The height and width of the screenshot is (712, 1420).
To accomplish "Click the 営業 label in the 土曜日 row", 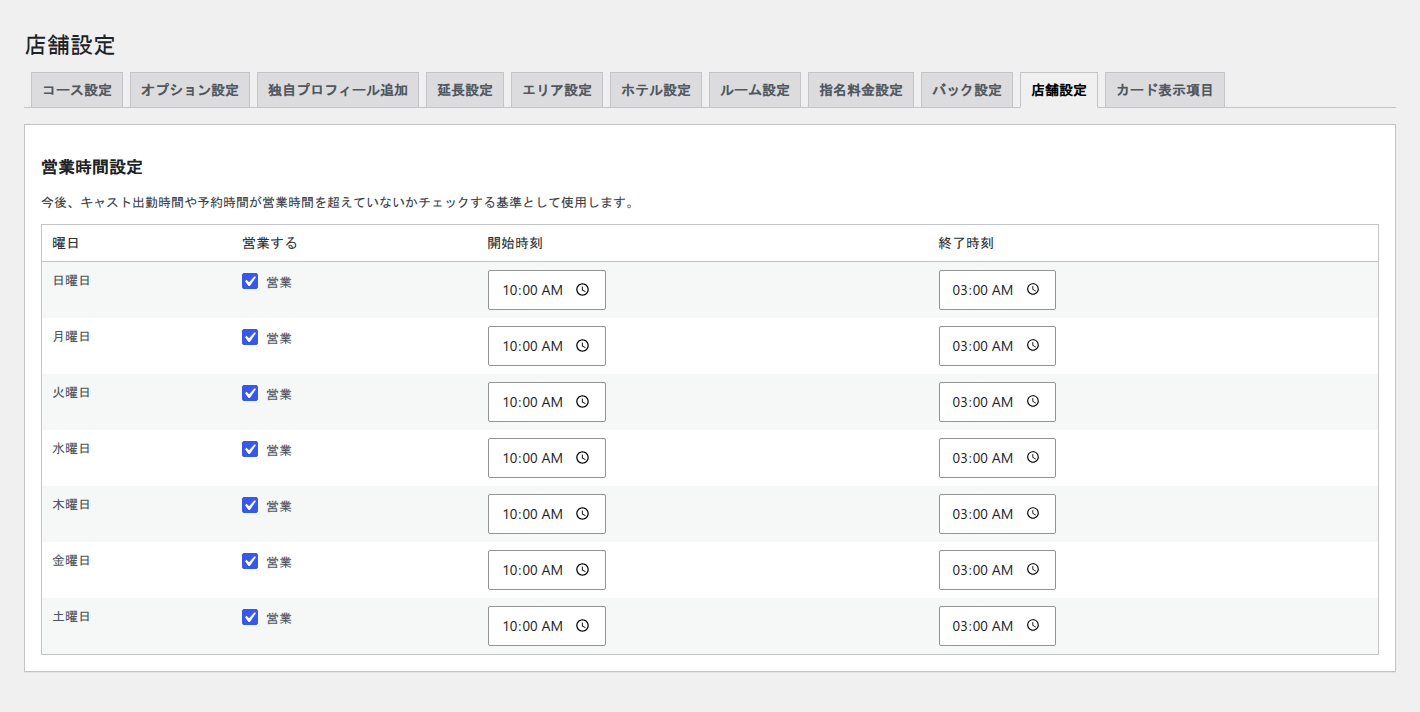I will click(279, 618).
